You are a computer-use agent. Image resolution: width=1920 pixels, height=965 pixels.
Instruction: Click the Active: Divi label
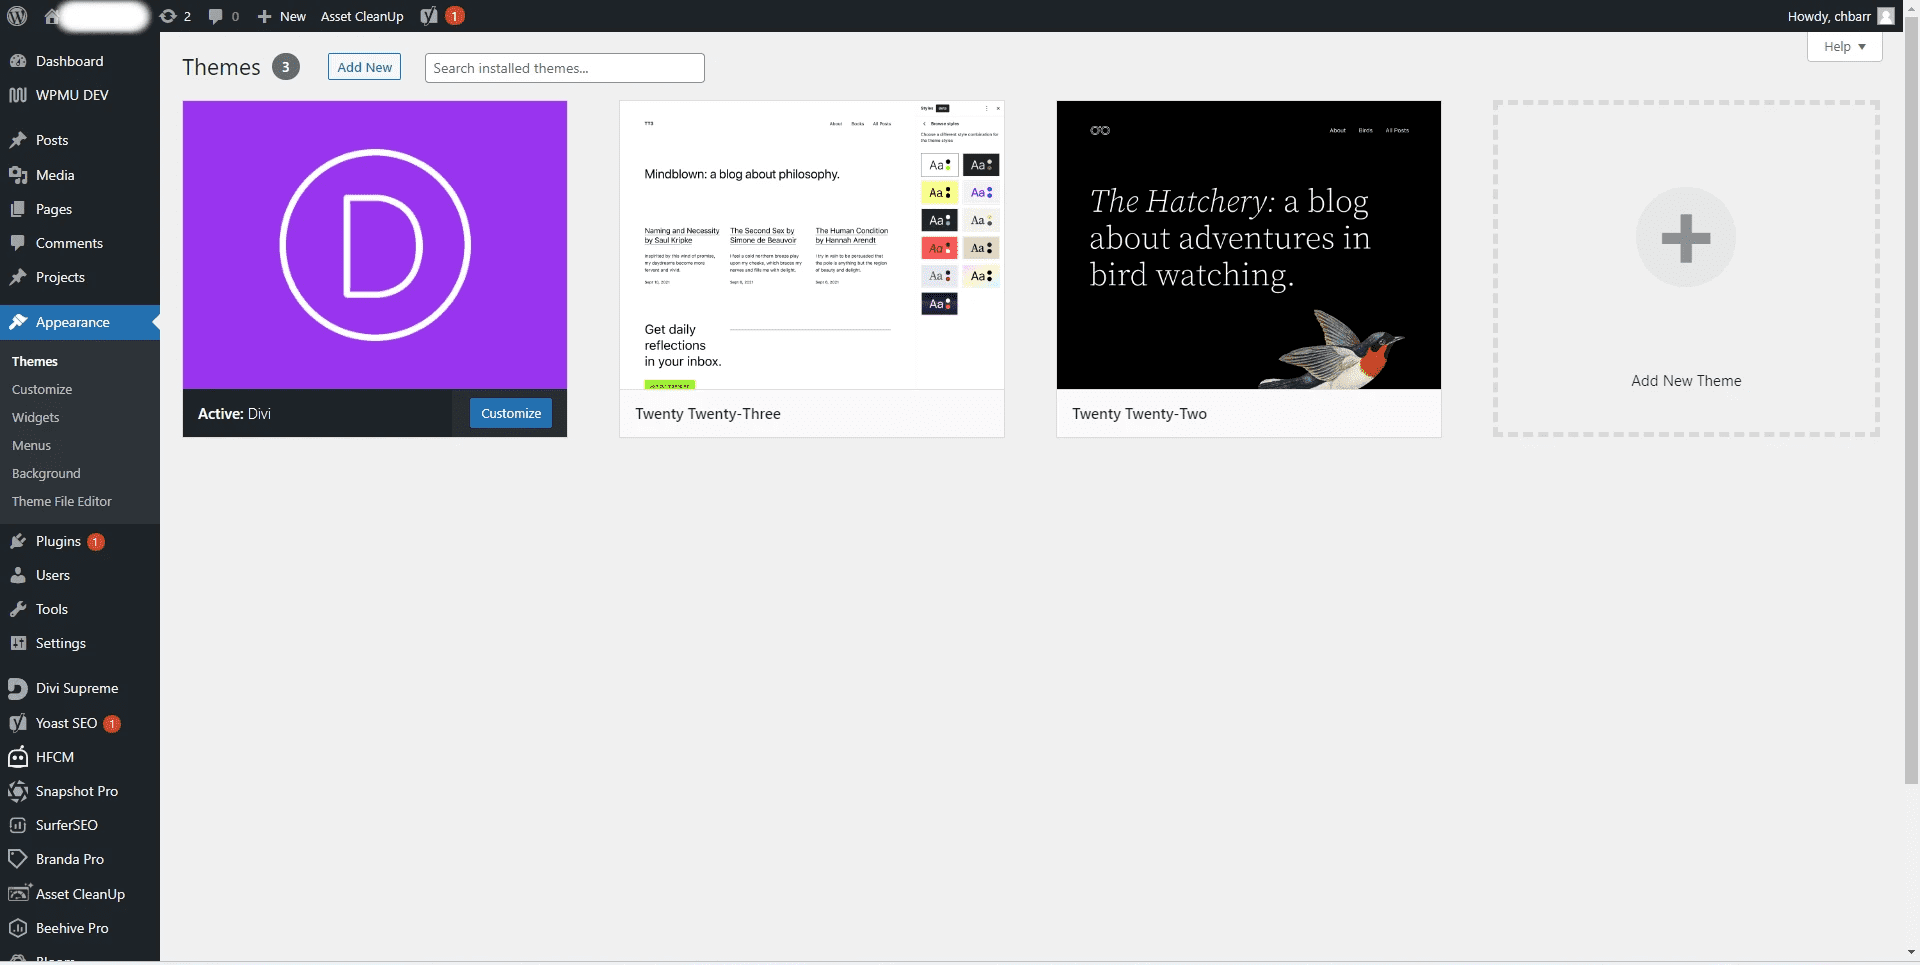[x=234, y=414]
